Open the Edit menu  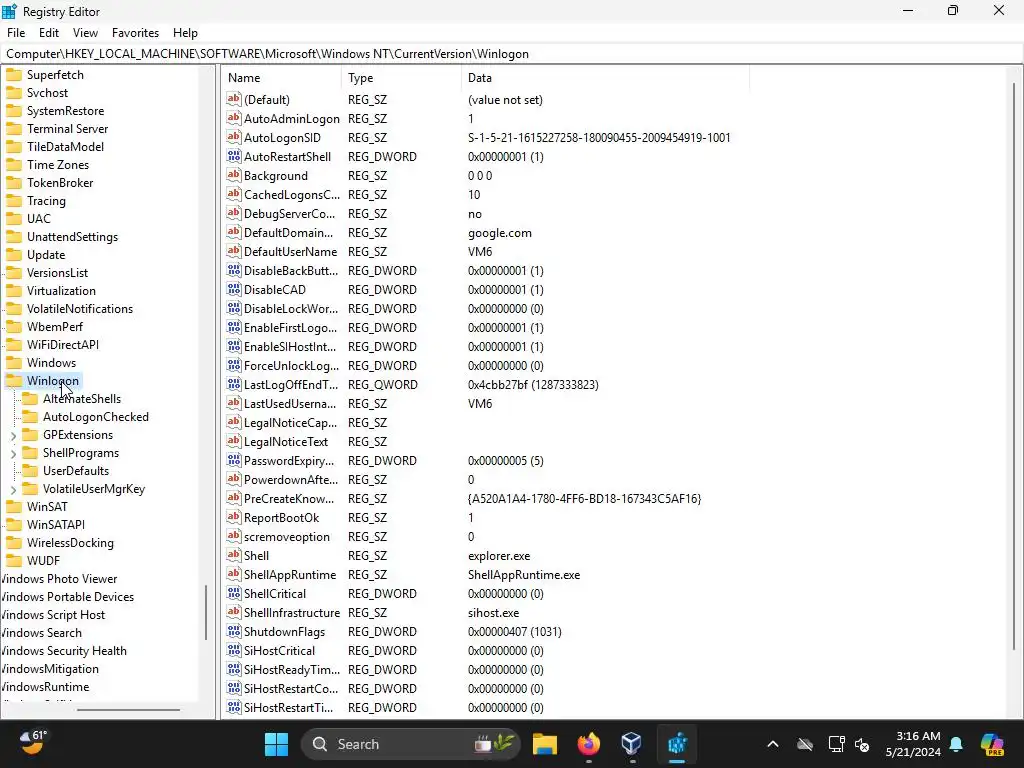49,33
